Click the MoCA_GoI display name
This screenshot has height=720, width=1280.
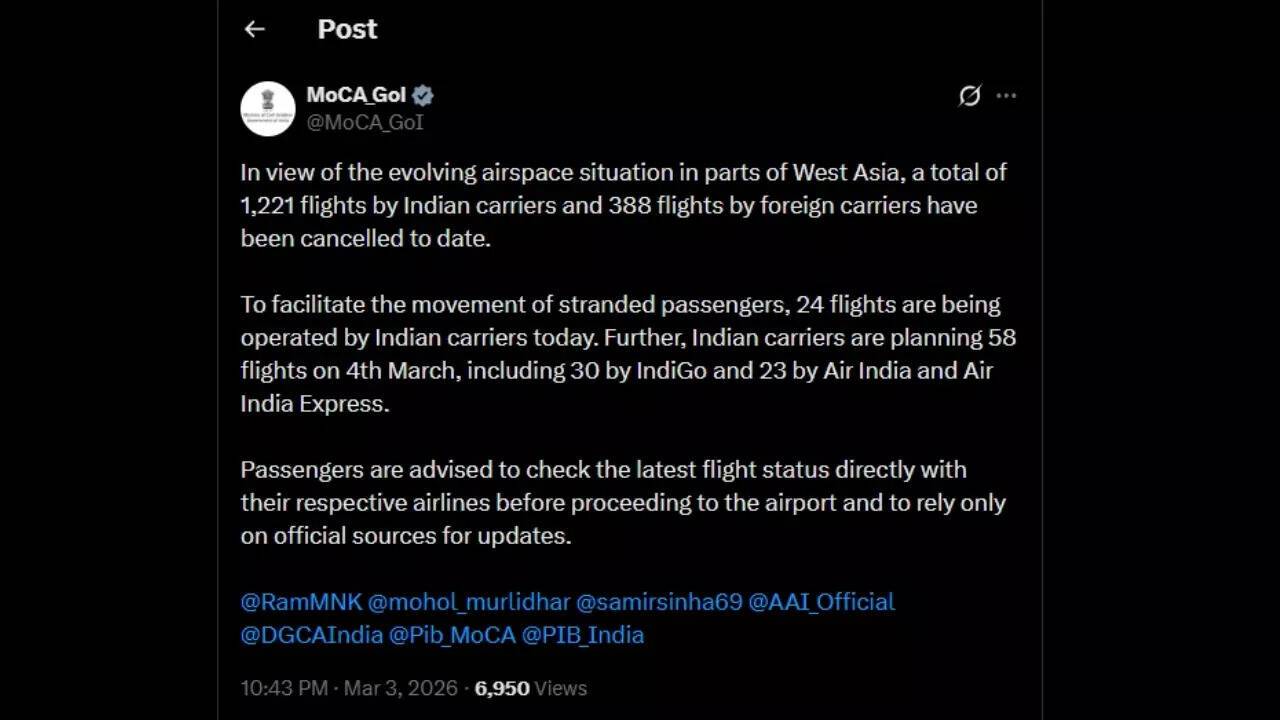358,95
